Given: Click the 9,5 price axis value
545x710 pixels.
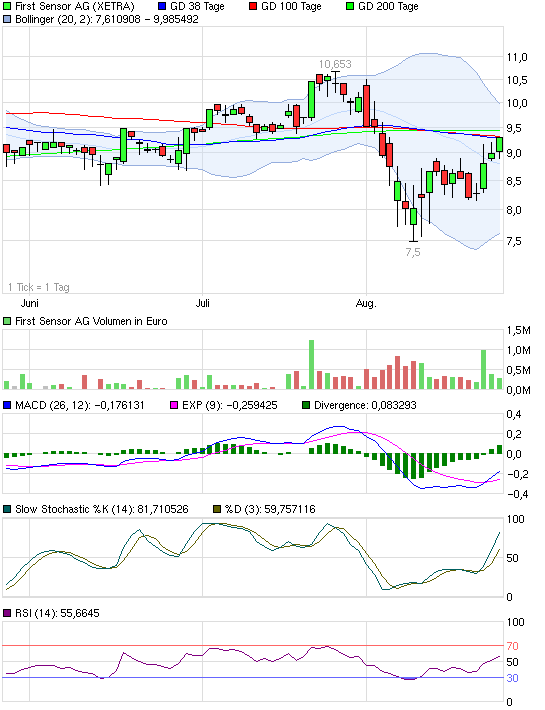Looking at the screenshot, I should click(x=515, y=129).
